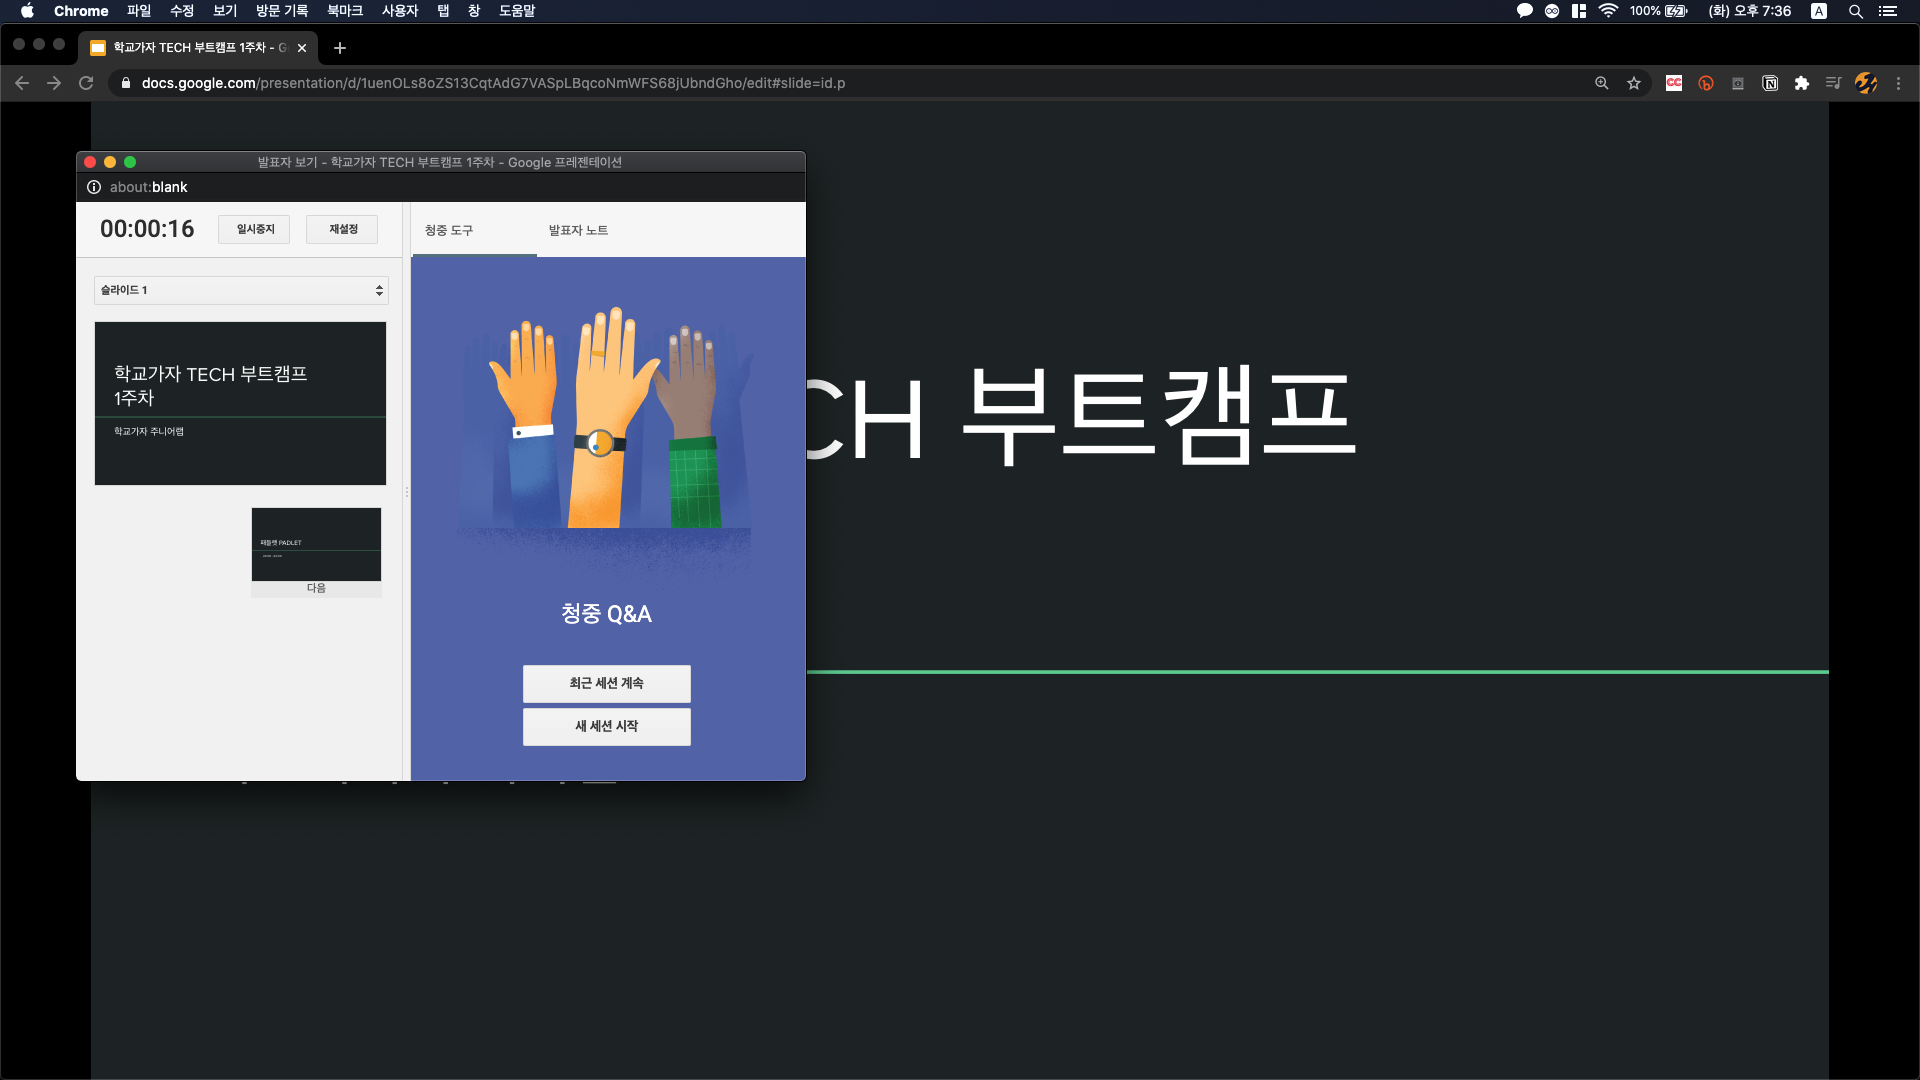Click the 최근 세션 계속 button

coord(606,683)
